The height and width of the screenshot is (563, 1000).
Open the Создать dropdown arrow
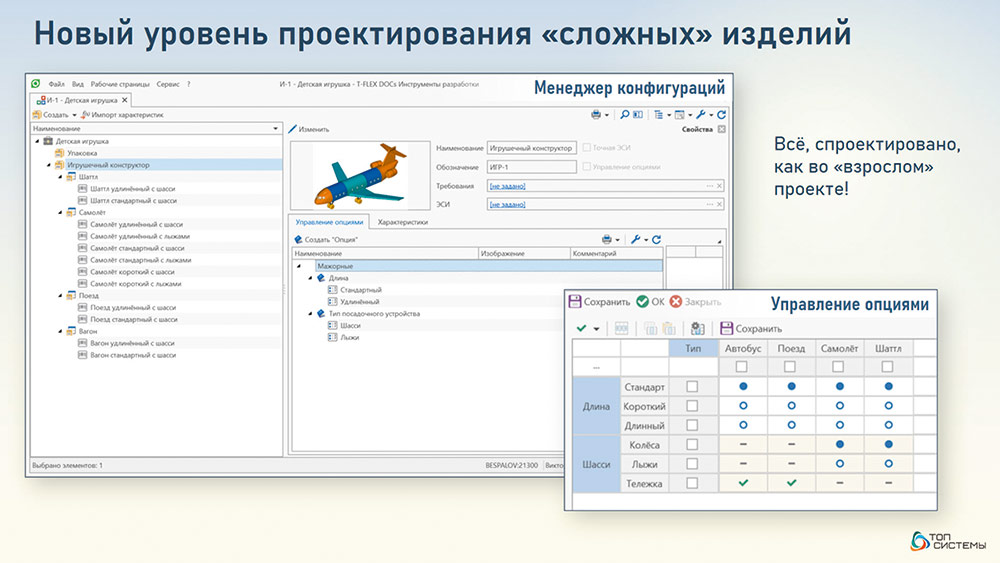(74, 115)
